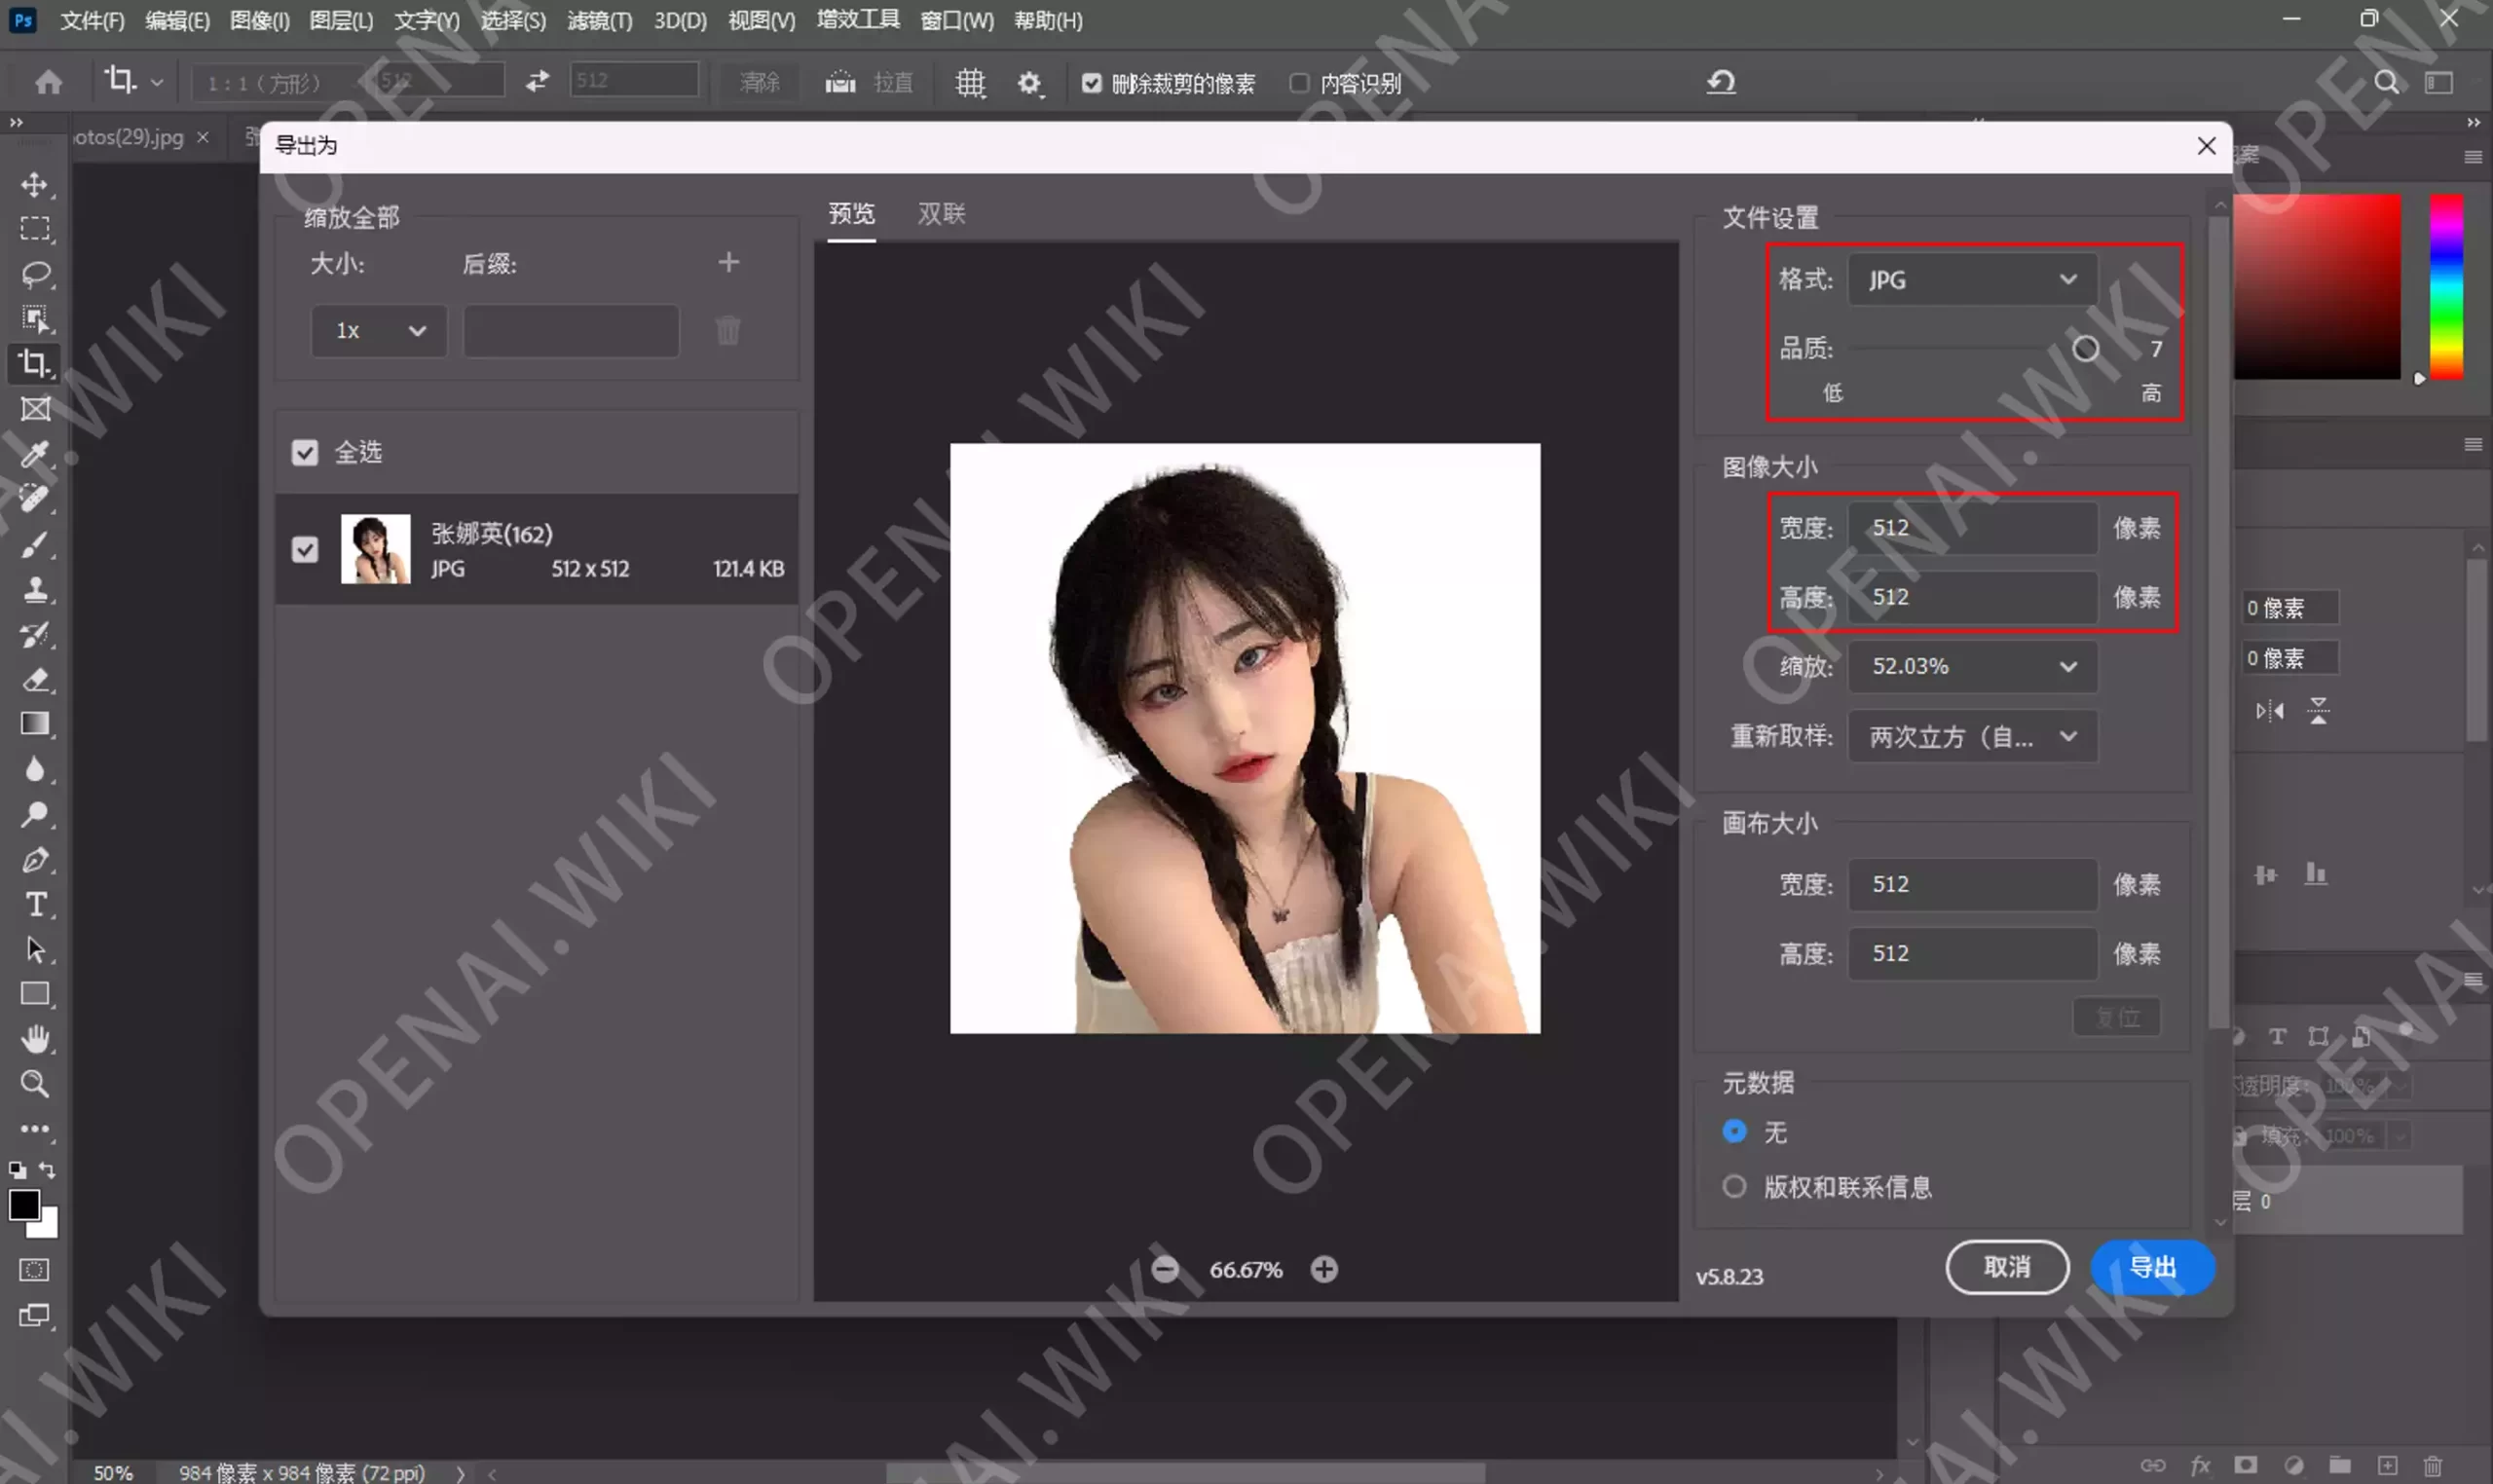
Task: Collapse the right panels double arrow
Action: (2473, 123)
